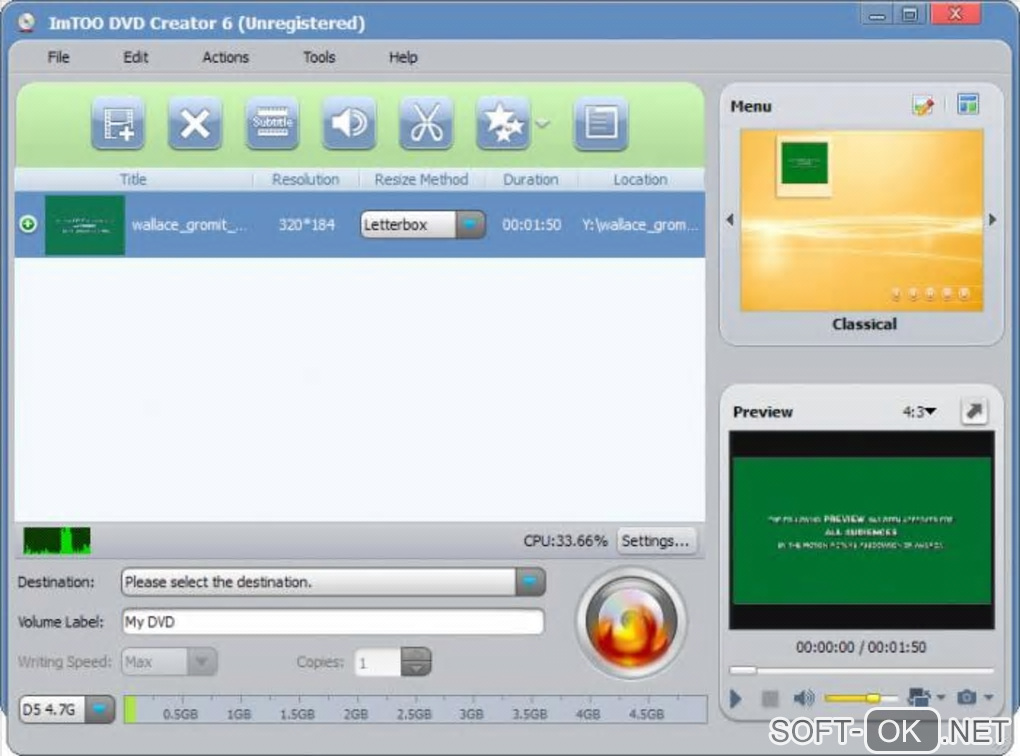Expand the snapshot arrow dropdown
This screenshot has height=756, width=1020.
(989, 697)
